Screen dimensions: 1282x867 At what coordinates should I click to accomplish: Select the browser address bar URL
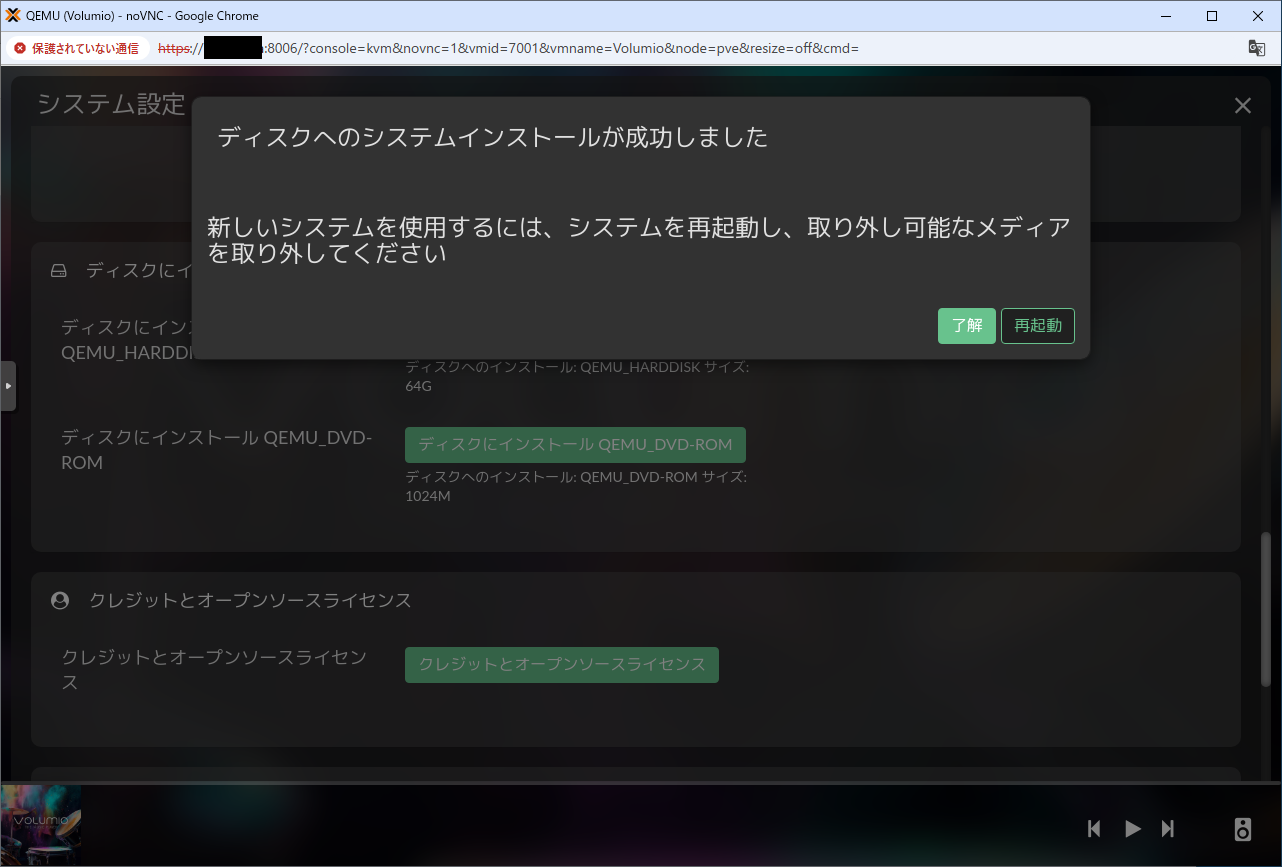(x=508, y=48)
